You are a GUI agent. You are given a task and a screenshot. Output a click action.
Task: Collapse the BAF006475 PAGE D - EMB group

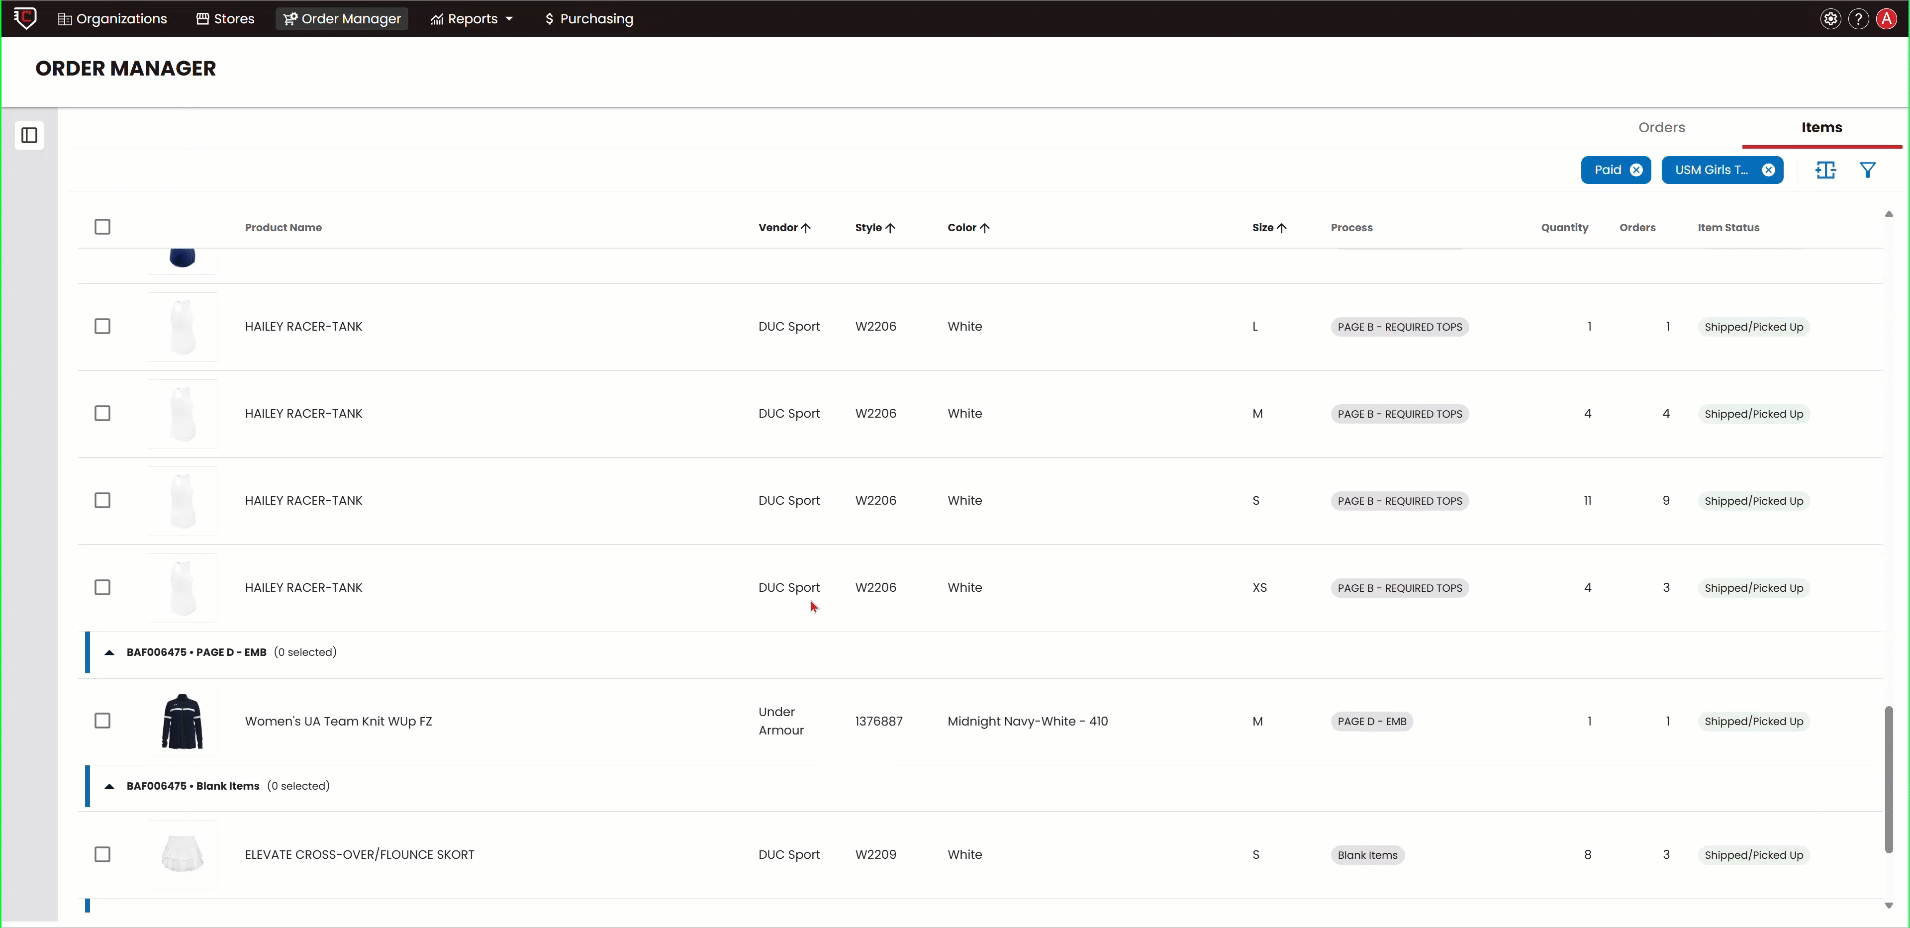109,653
